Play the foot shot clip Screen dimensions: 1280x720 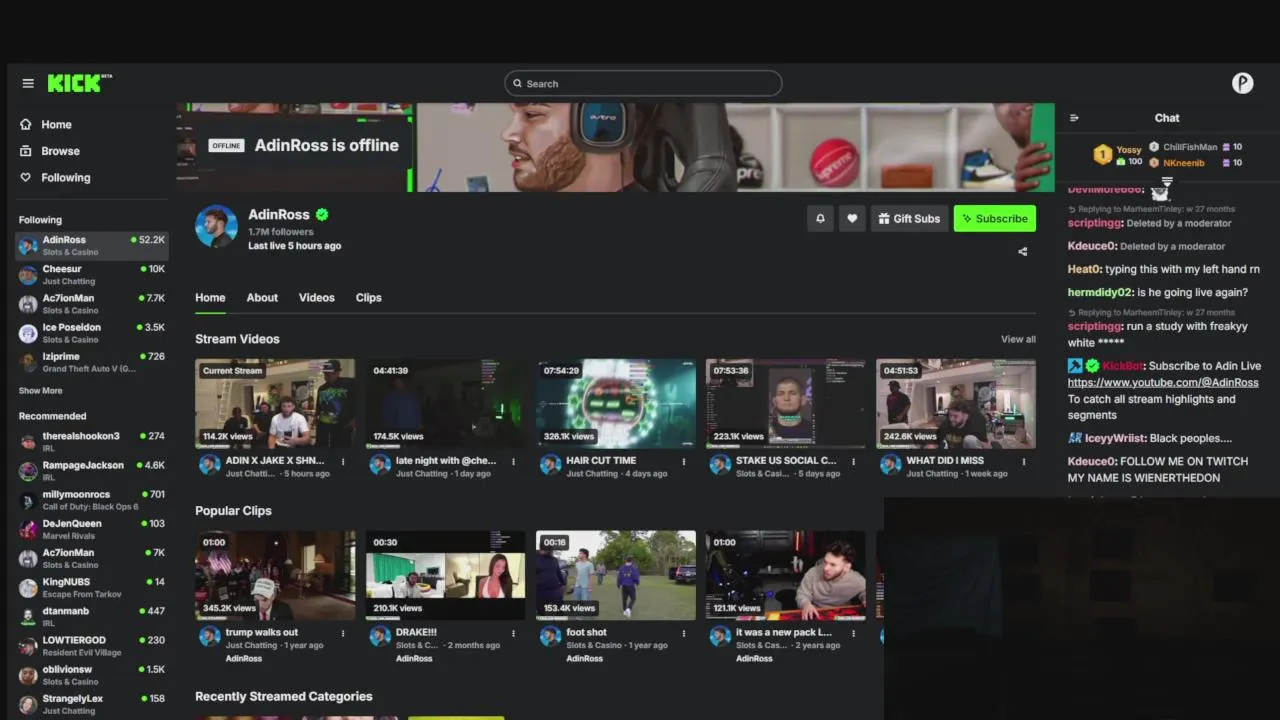click(616, 575)
